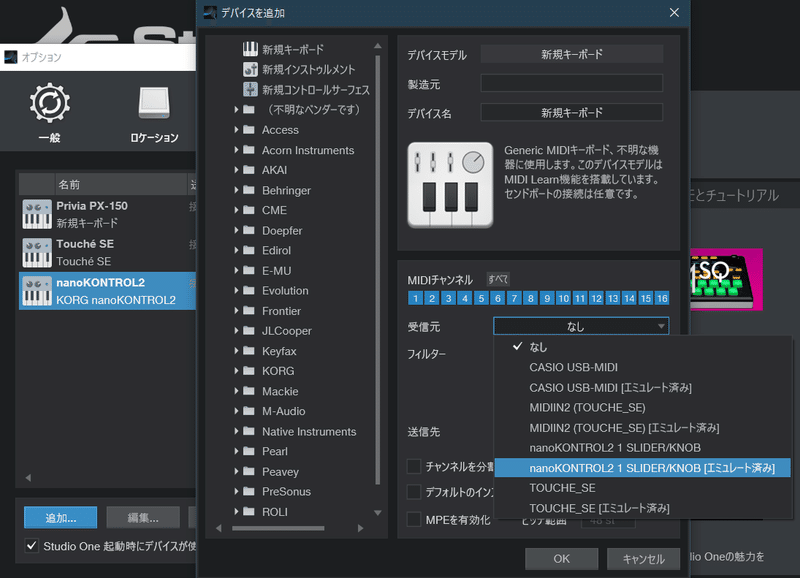Click the PreSonus folder icon
The width and height of the screenshot is (800, 578).
click(249, 491)
